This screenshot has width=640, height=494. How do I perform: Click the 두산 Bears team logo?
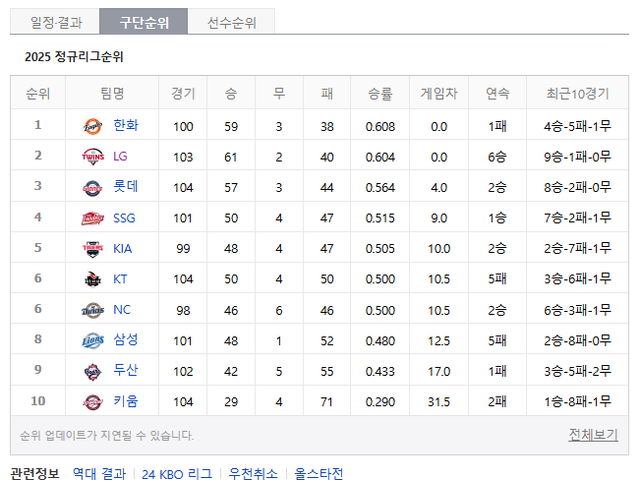coord(92,371)
